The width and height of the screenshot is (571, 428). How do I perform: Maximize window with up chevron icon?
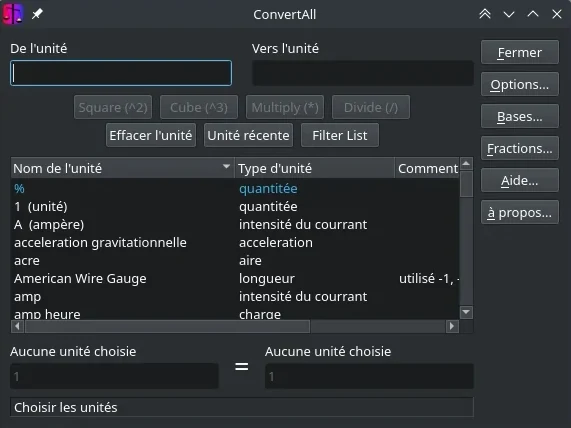point(533,14)
